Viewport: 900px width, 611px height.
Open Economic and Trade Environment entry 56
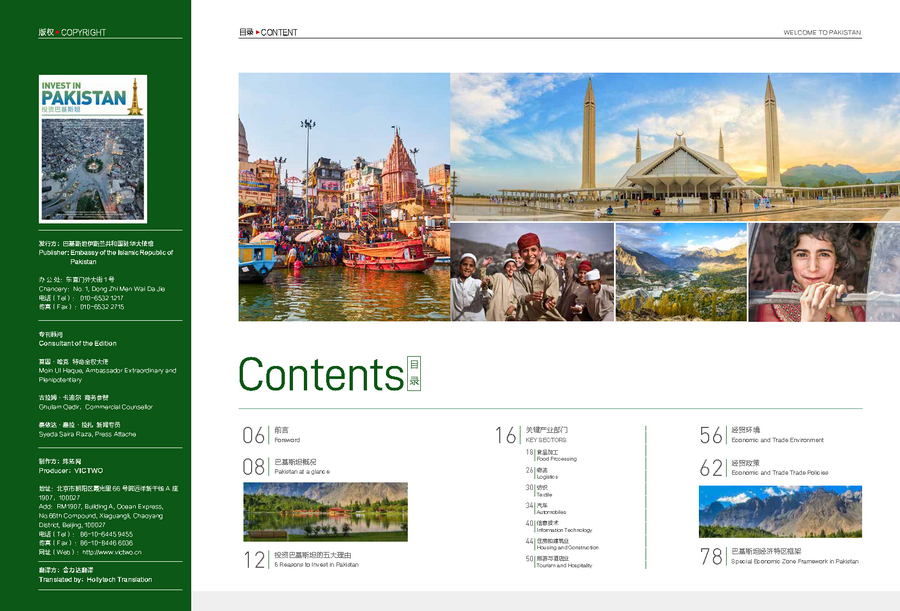762,435
